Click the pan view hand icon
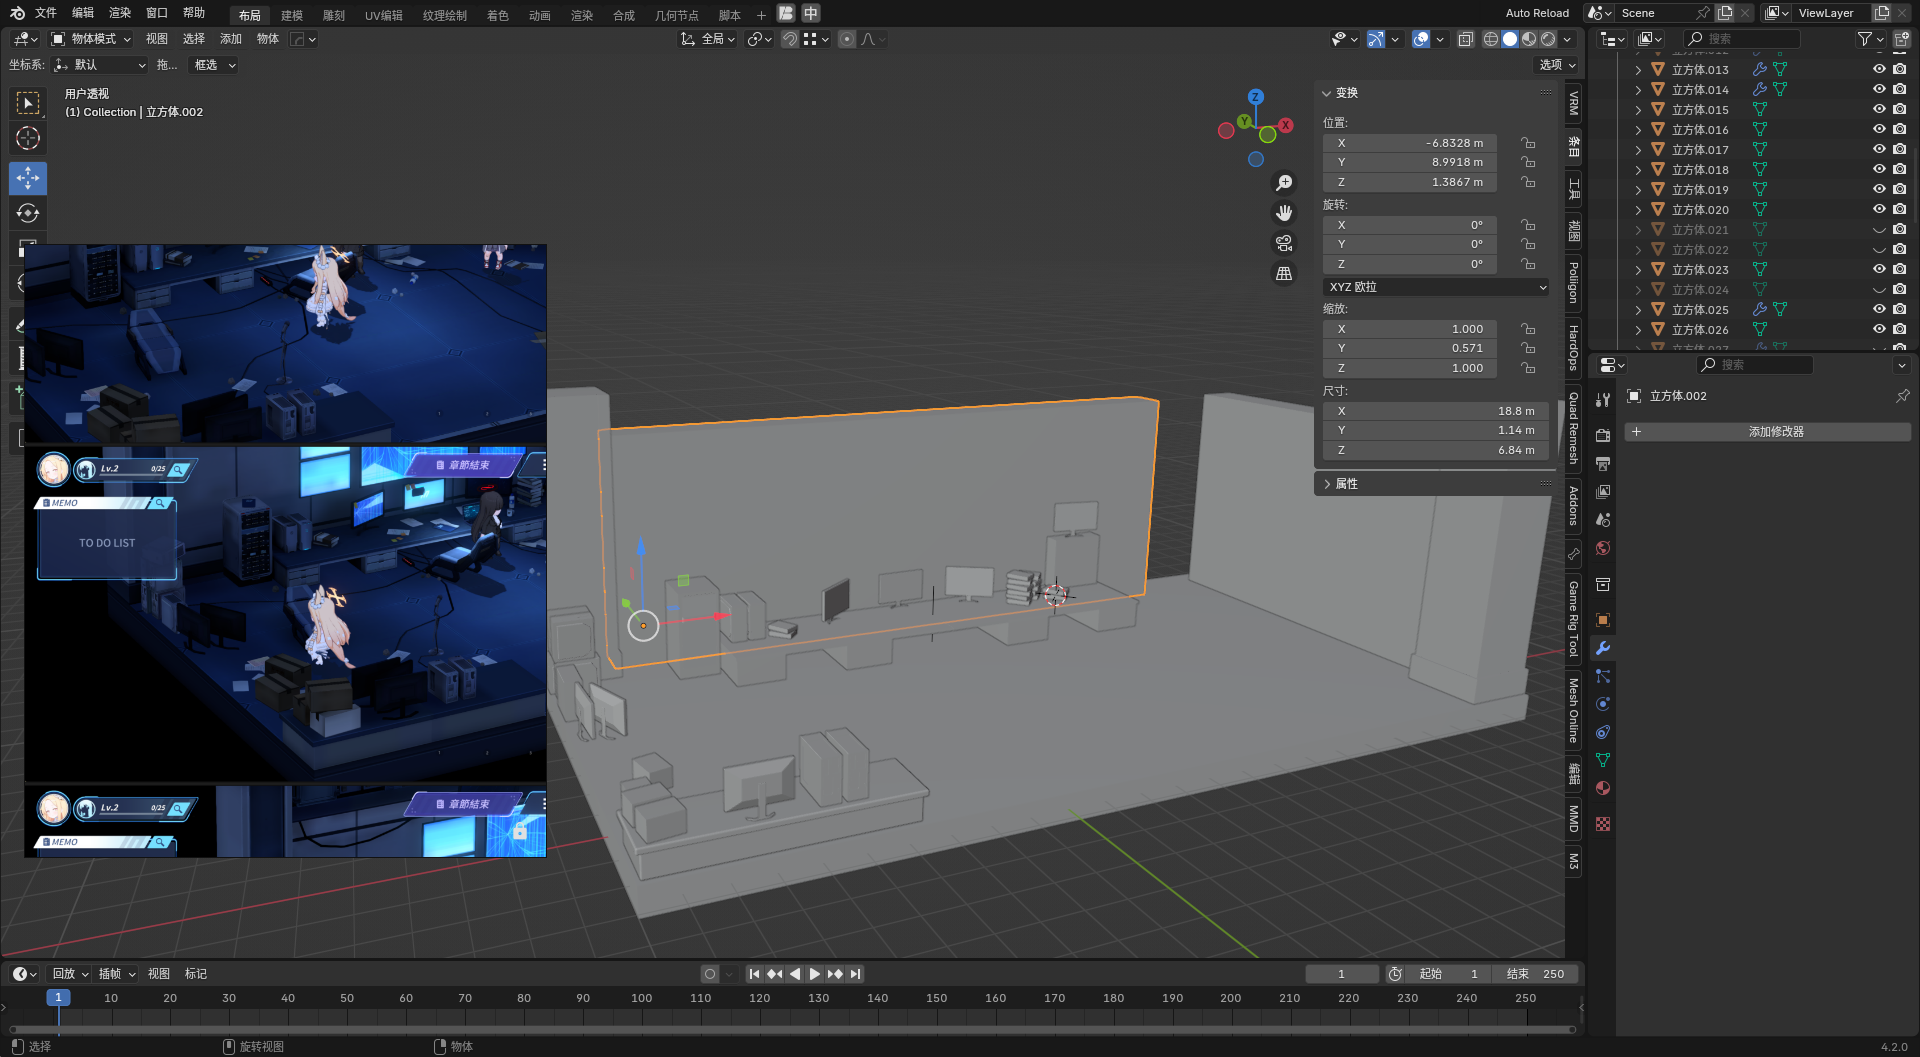 pos(1284,213)
